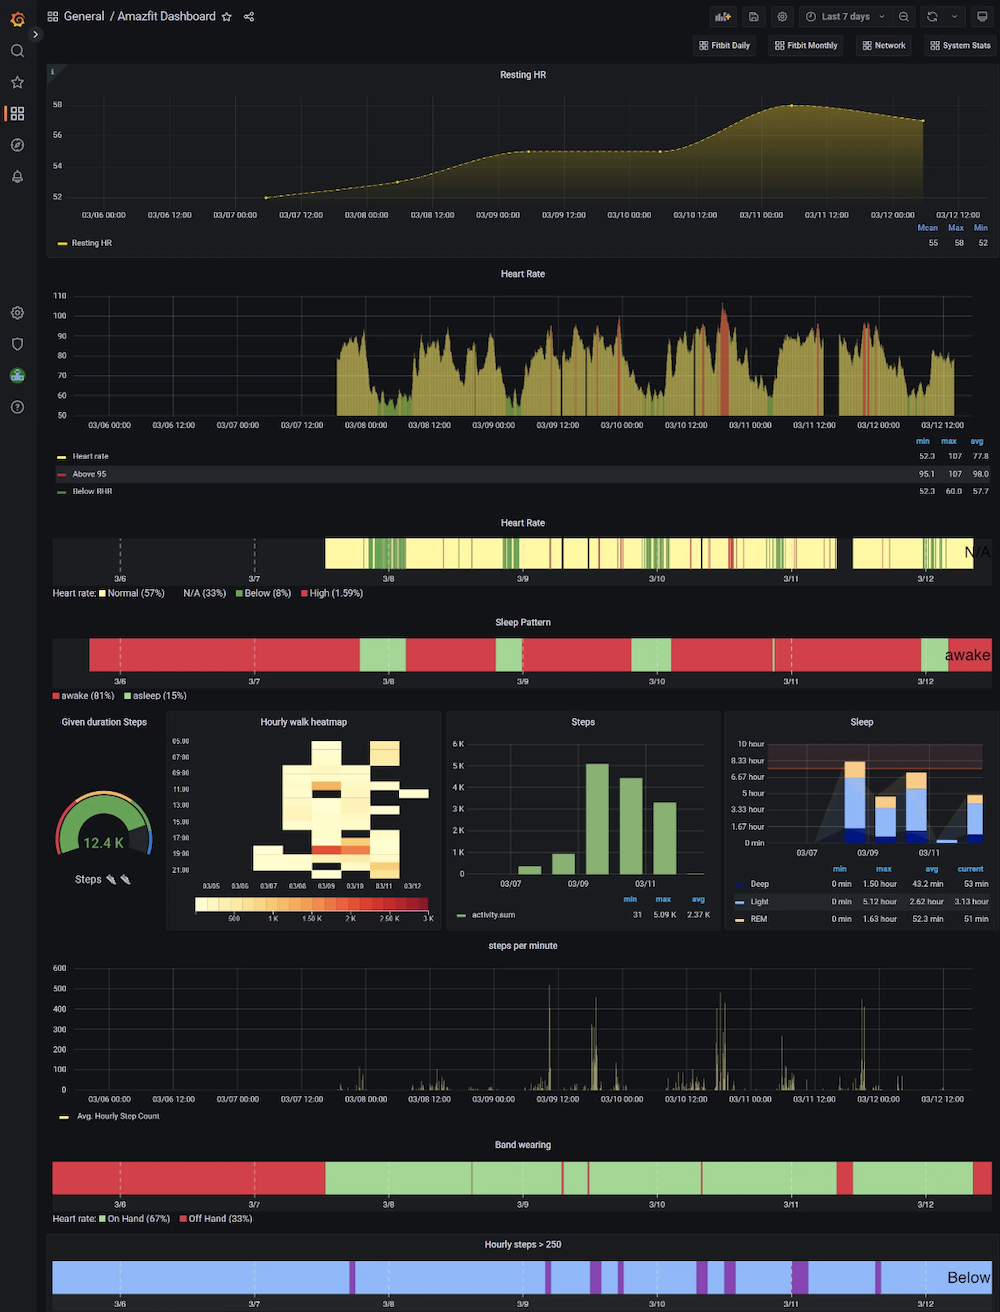
Task: Open the Resting HR panel title menu
Action: coord(523,75)
